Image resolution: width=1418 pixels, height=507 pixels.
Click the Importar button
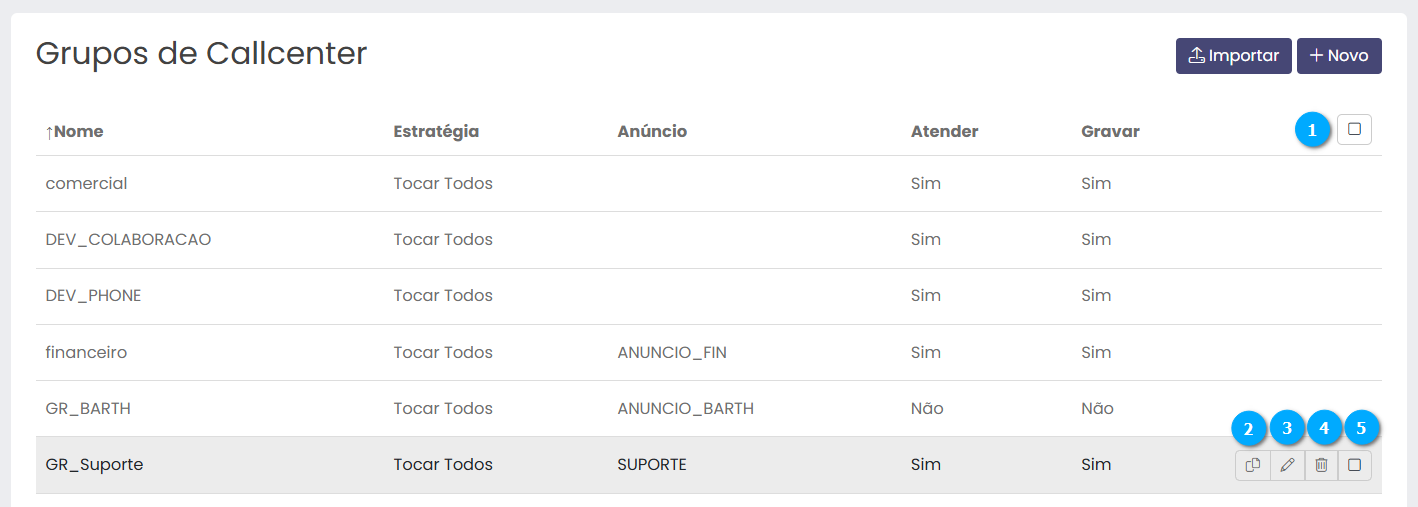pyautogui.click(x=1233, y=56)
